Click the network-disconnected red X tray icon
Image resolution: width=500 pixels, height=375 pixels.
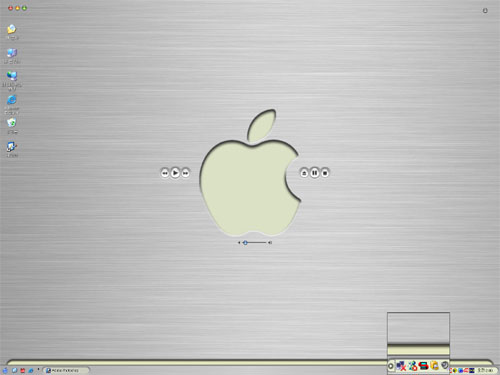(401, 366)
